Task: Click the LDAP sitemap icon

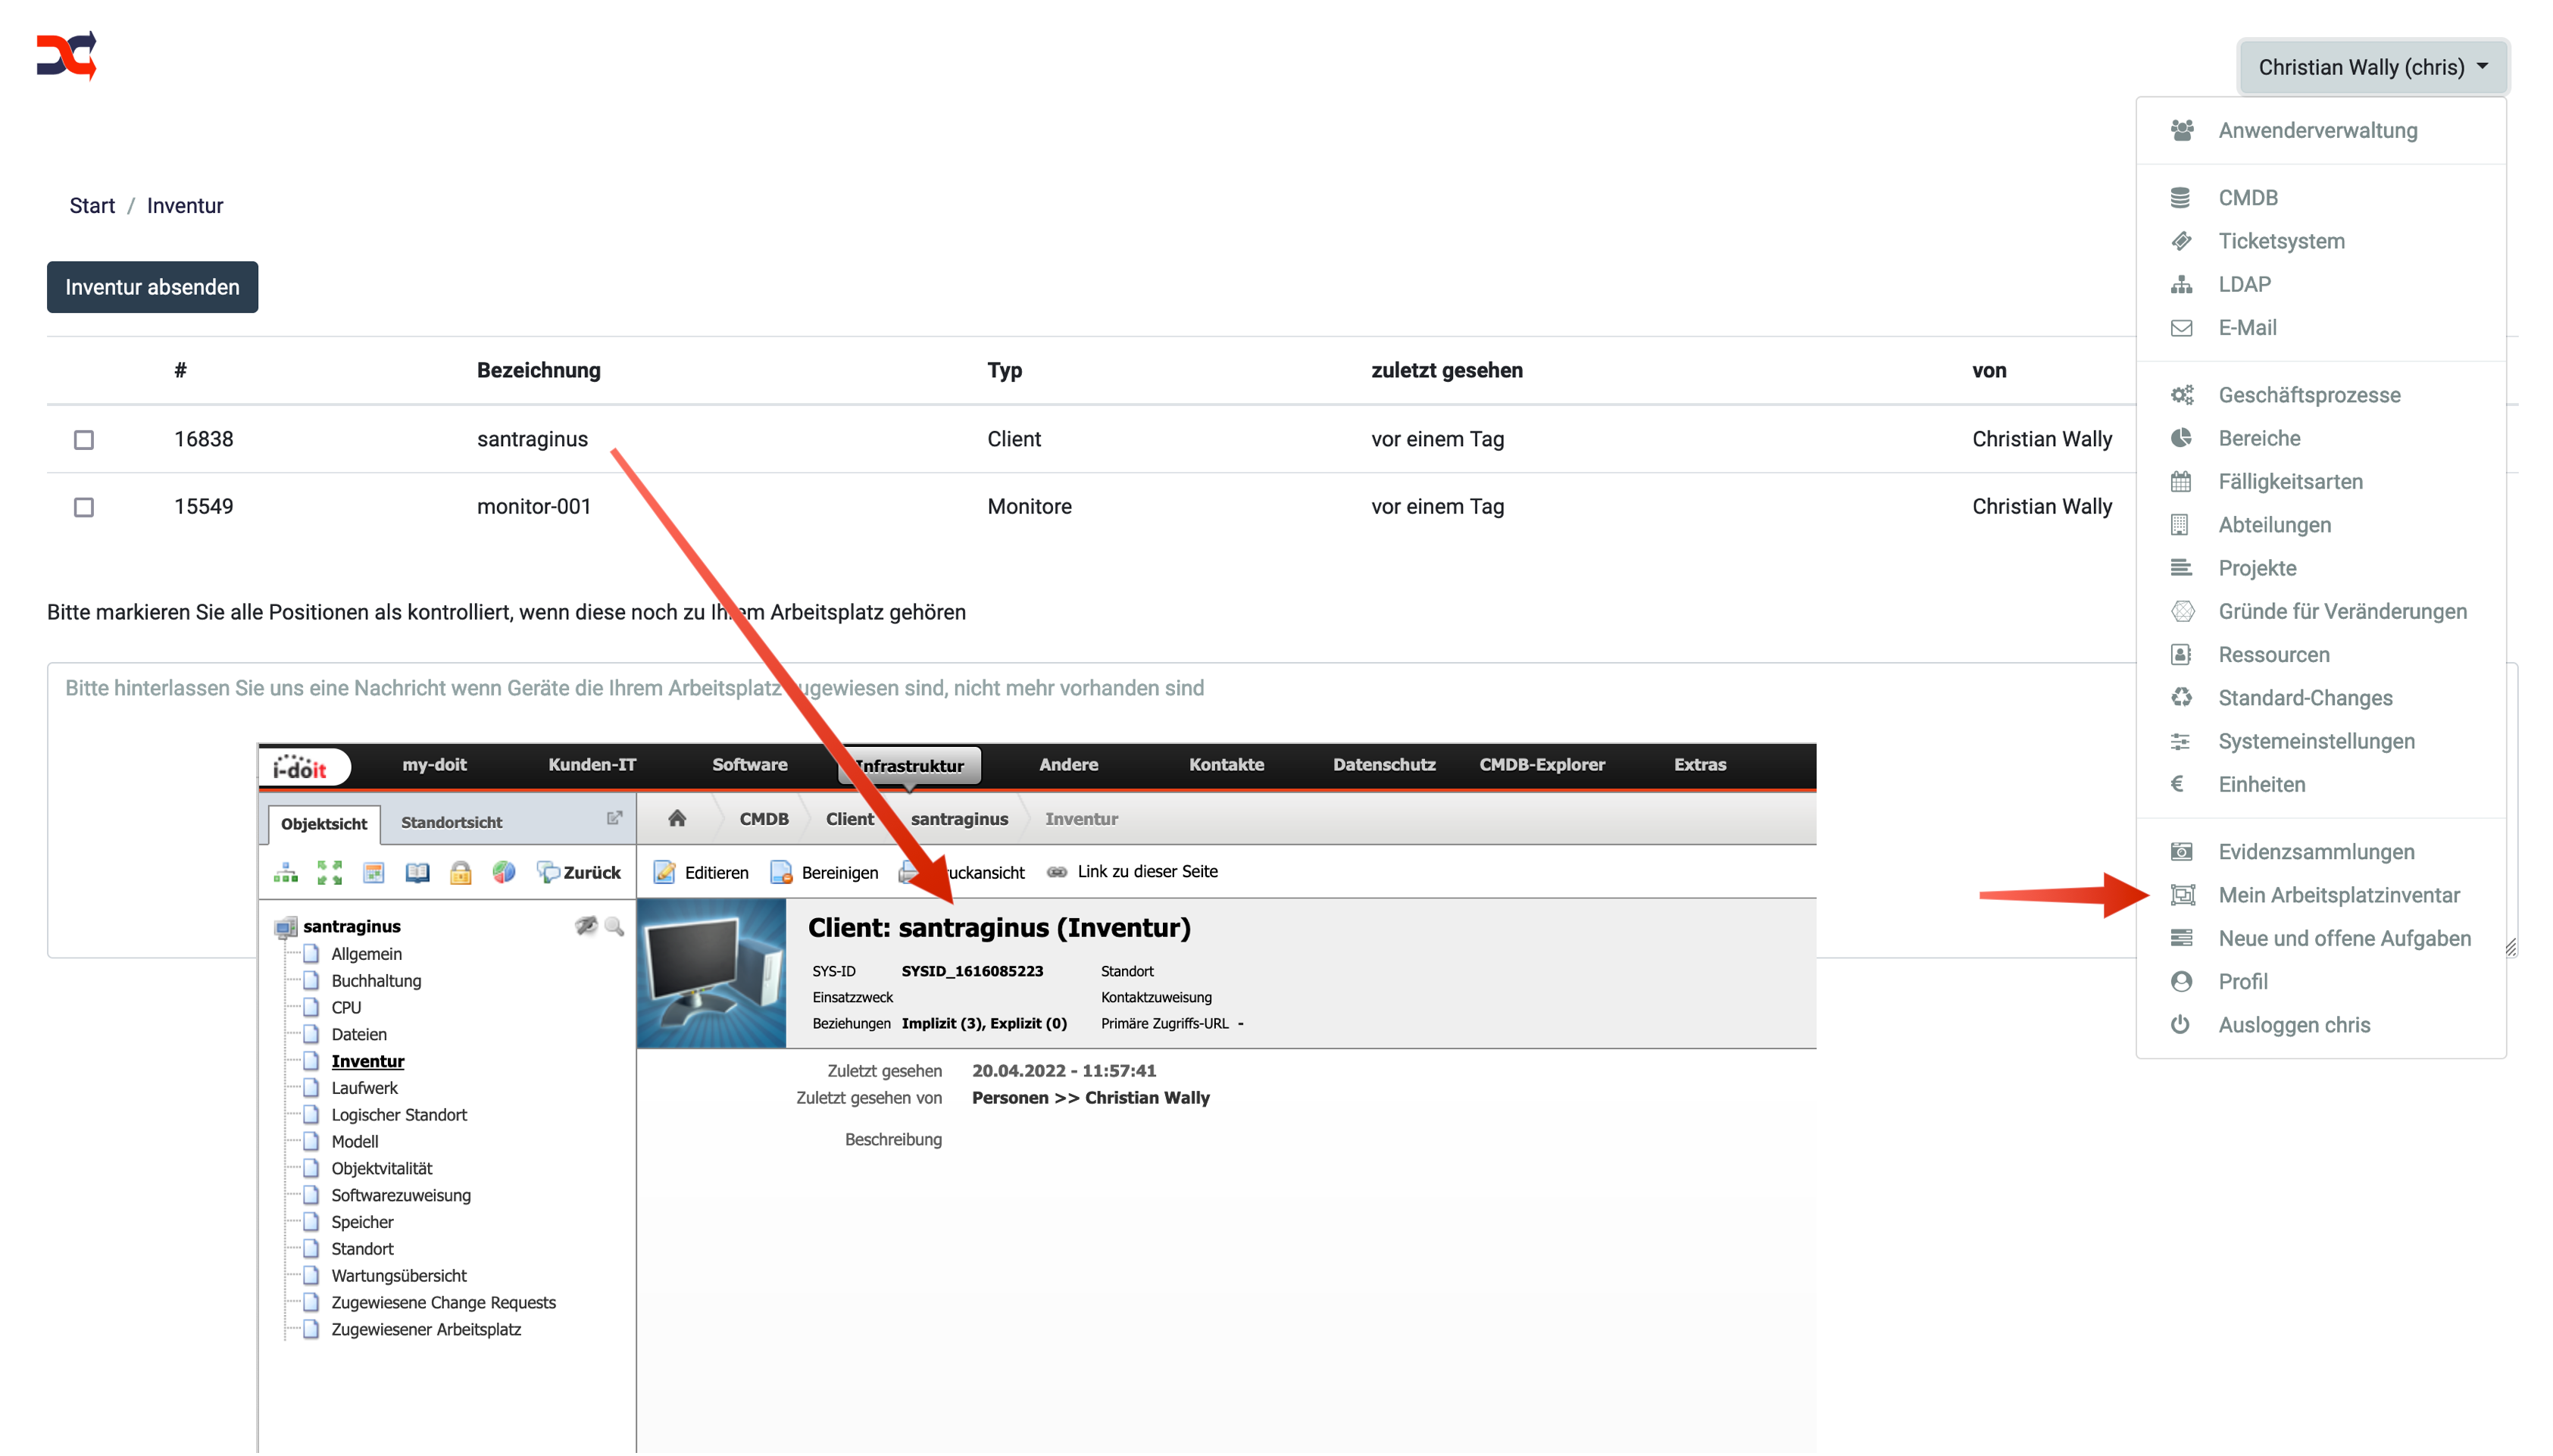Action: [x=2181, y=285]
